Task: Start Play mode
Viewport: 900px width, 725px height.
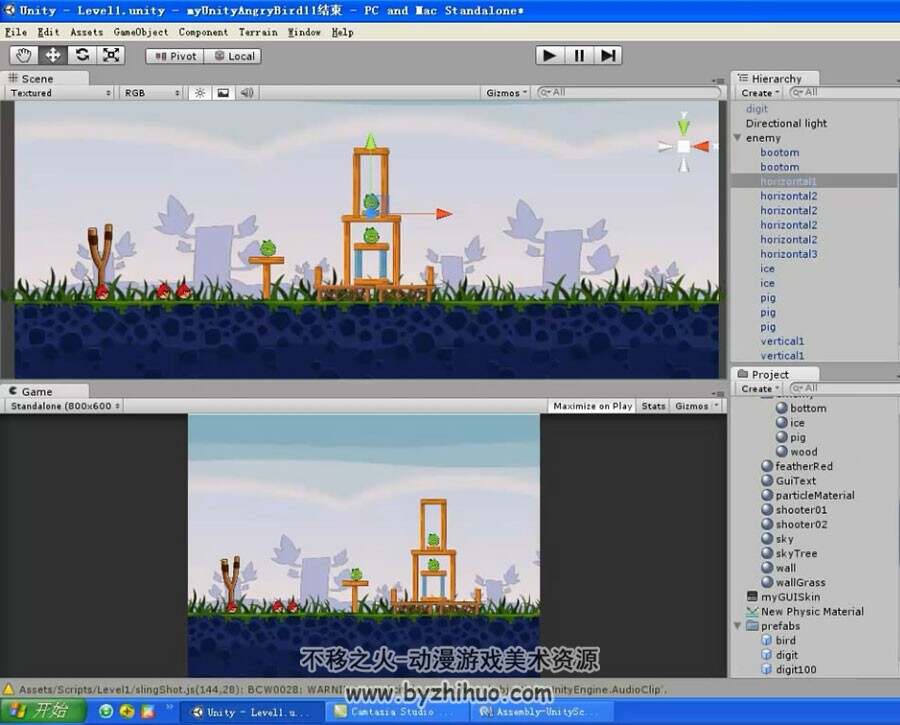Action: point(550,55)
